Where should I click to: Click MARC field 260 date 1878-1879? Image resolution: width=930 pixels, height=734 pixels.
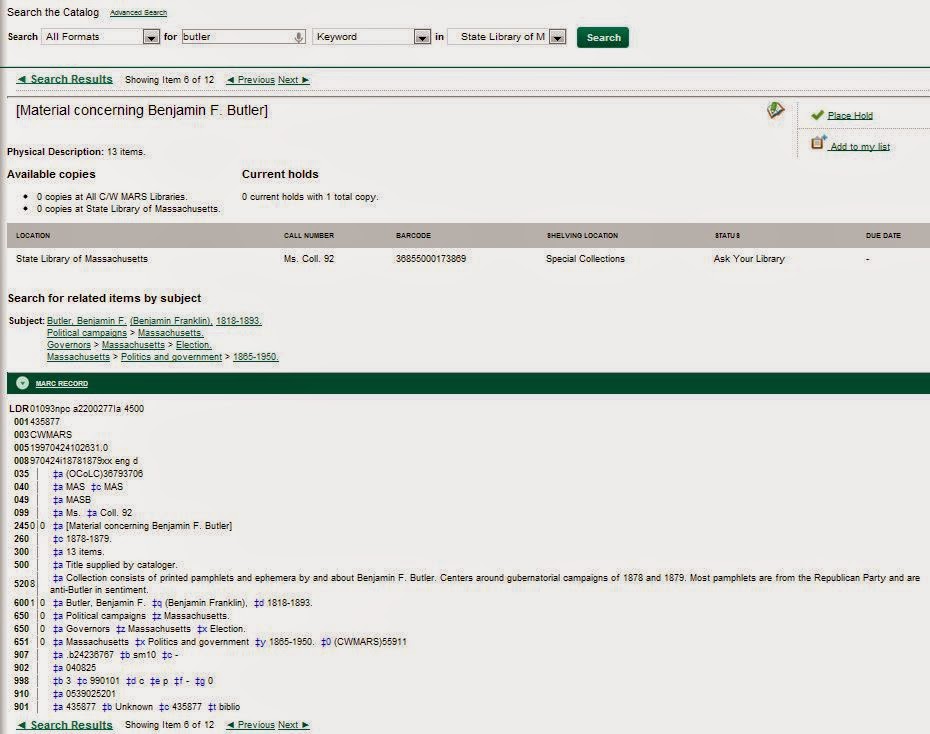click(88, 539)
